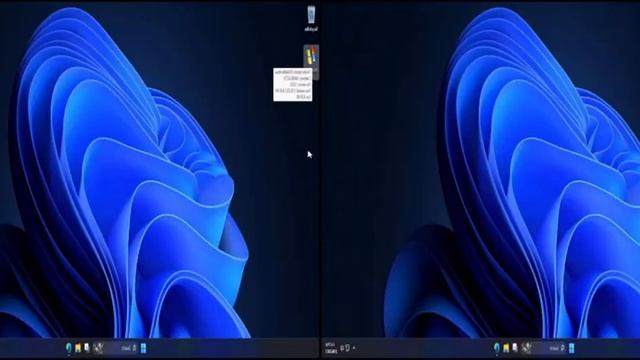Viewport: 640px width, 360px height.
Task: Open white document app on right monitor taskbar
Action: tap(515, 348)
